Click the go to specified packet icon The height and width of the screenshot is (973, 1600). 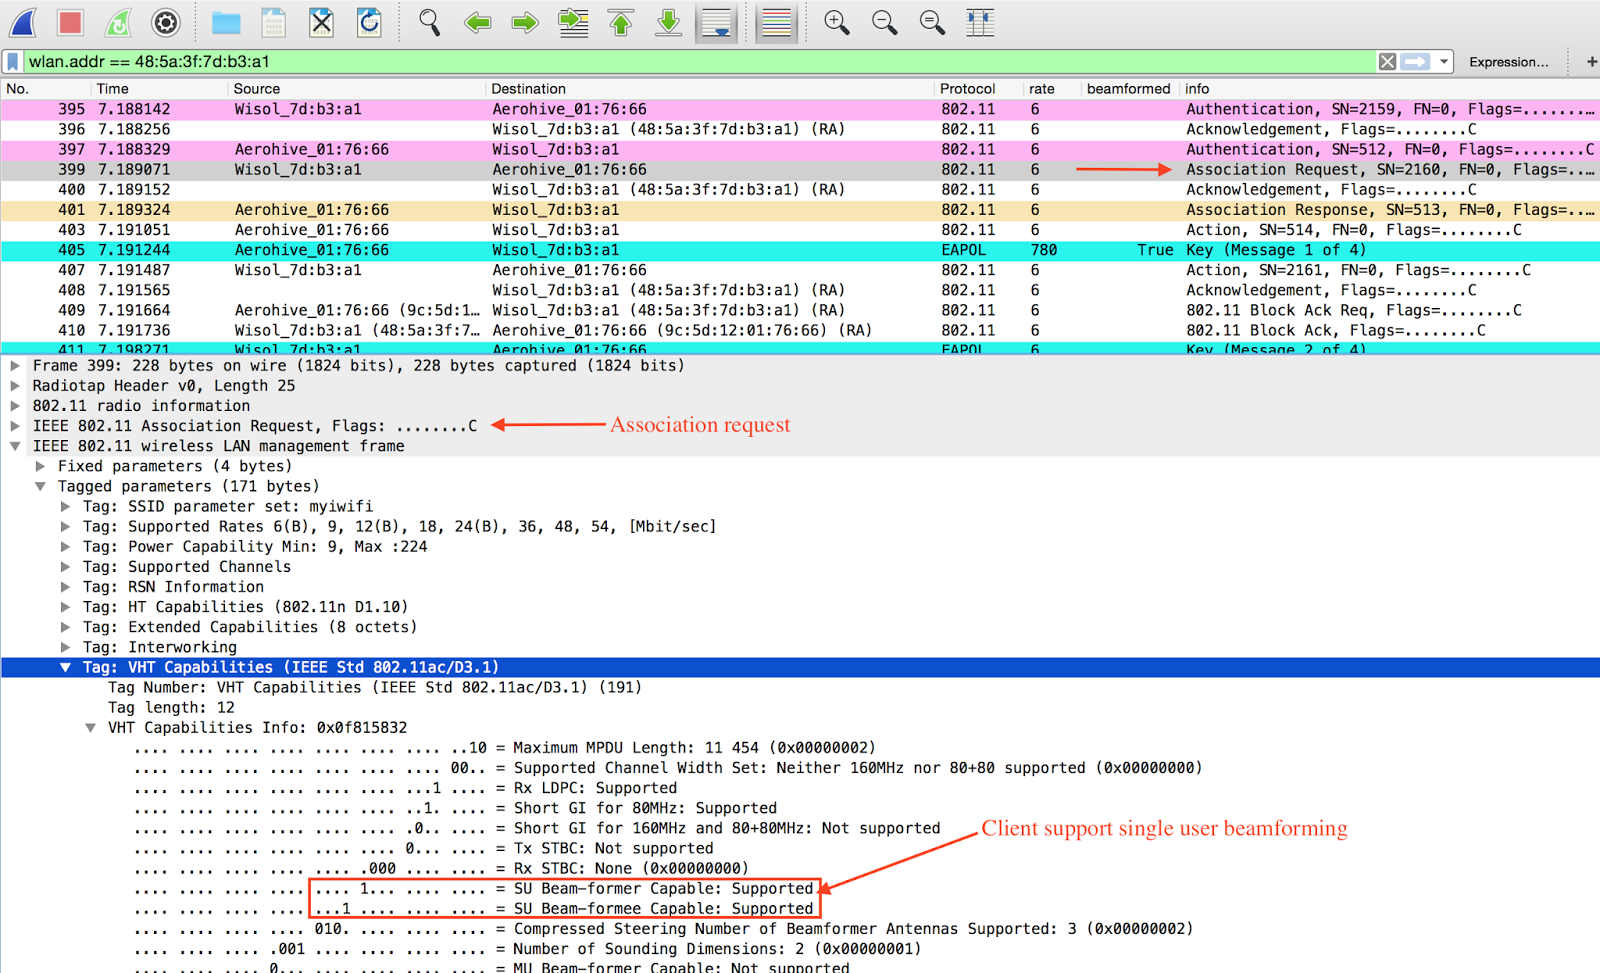pos(573,22)
